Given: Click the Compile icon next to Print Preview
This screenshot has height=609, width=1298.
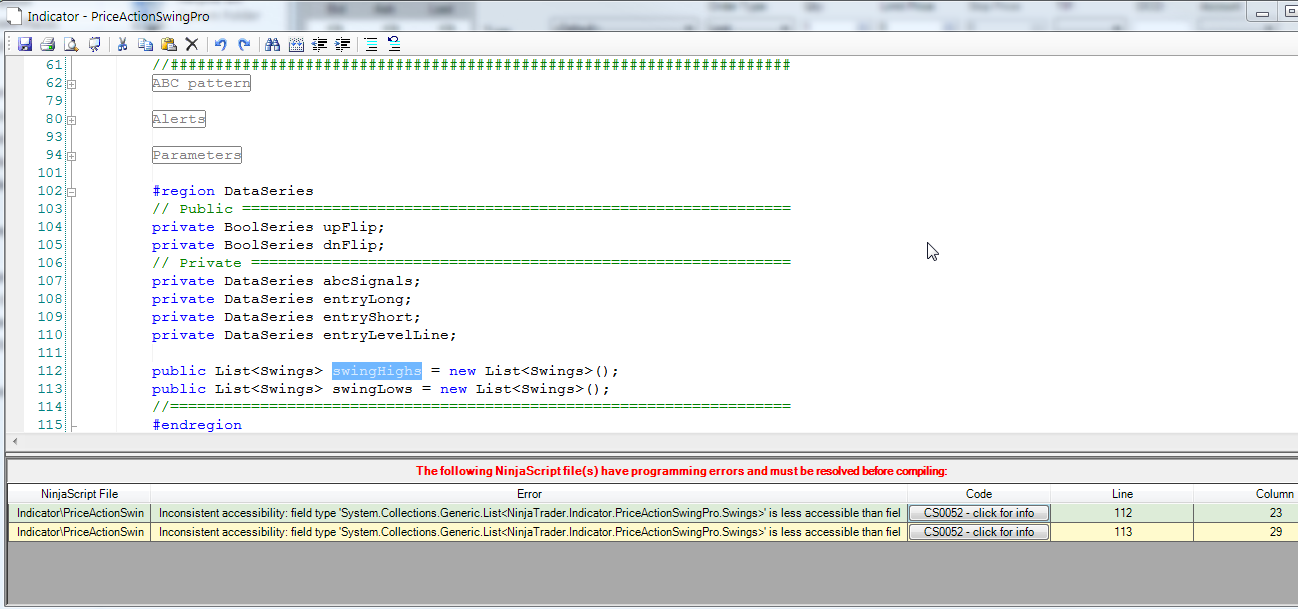Looking at the screenshot, I should [94, 44].
